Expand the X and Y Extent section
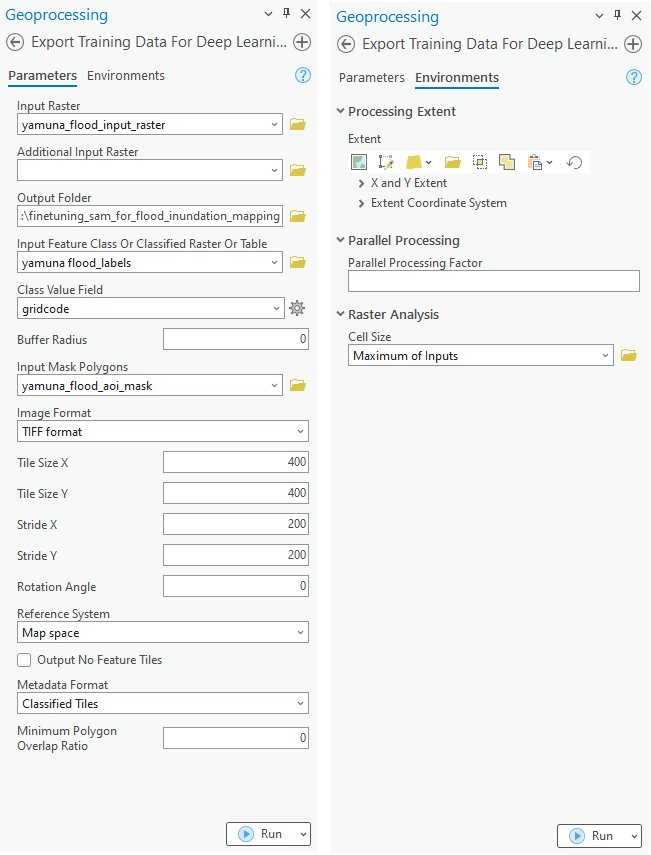The height and width of the screenshot is (855, 651). click(361, 184)
